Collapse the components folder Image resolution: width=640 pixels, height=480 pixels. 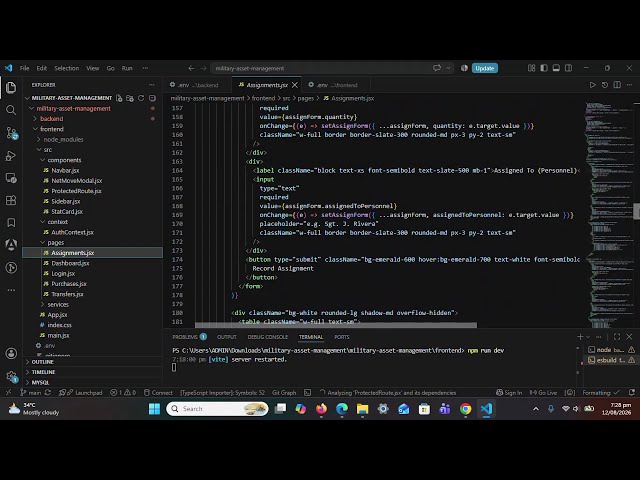point(64,160)
